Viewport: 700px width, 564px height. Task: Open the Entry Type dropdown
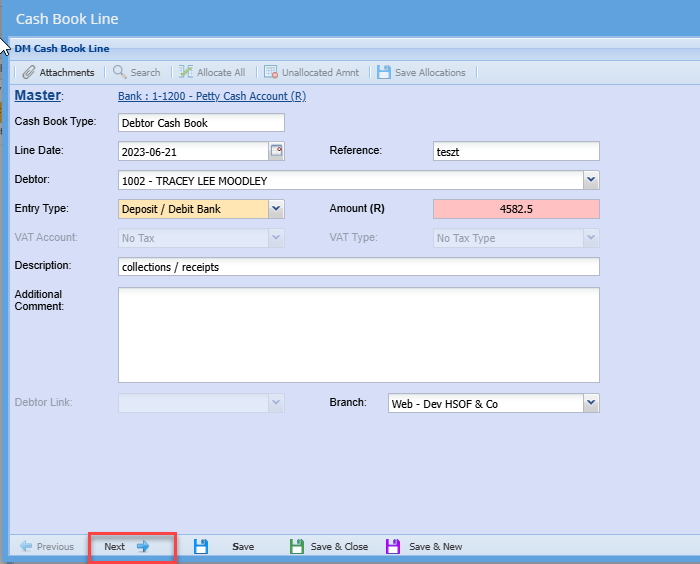point(277,209)
